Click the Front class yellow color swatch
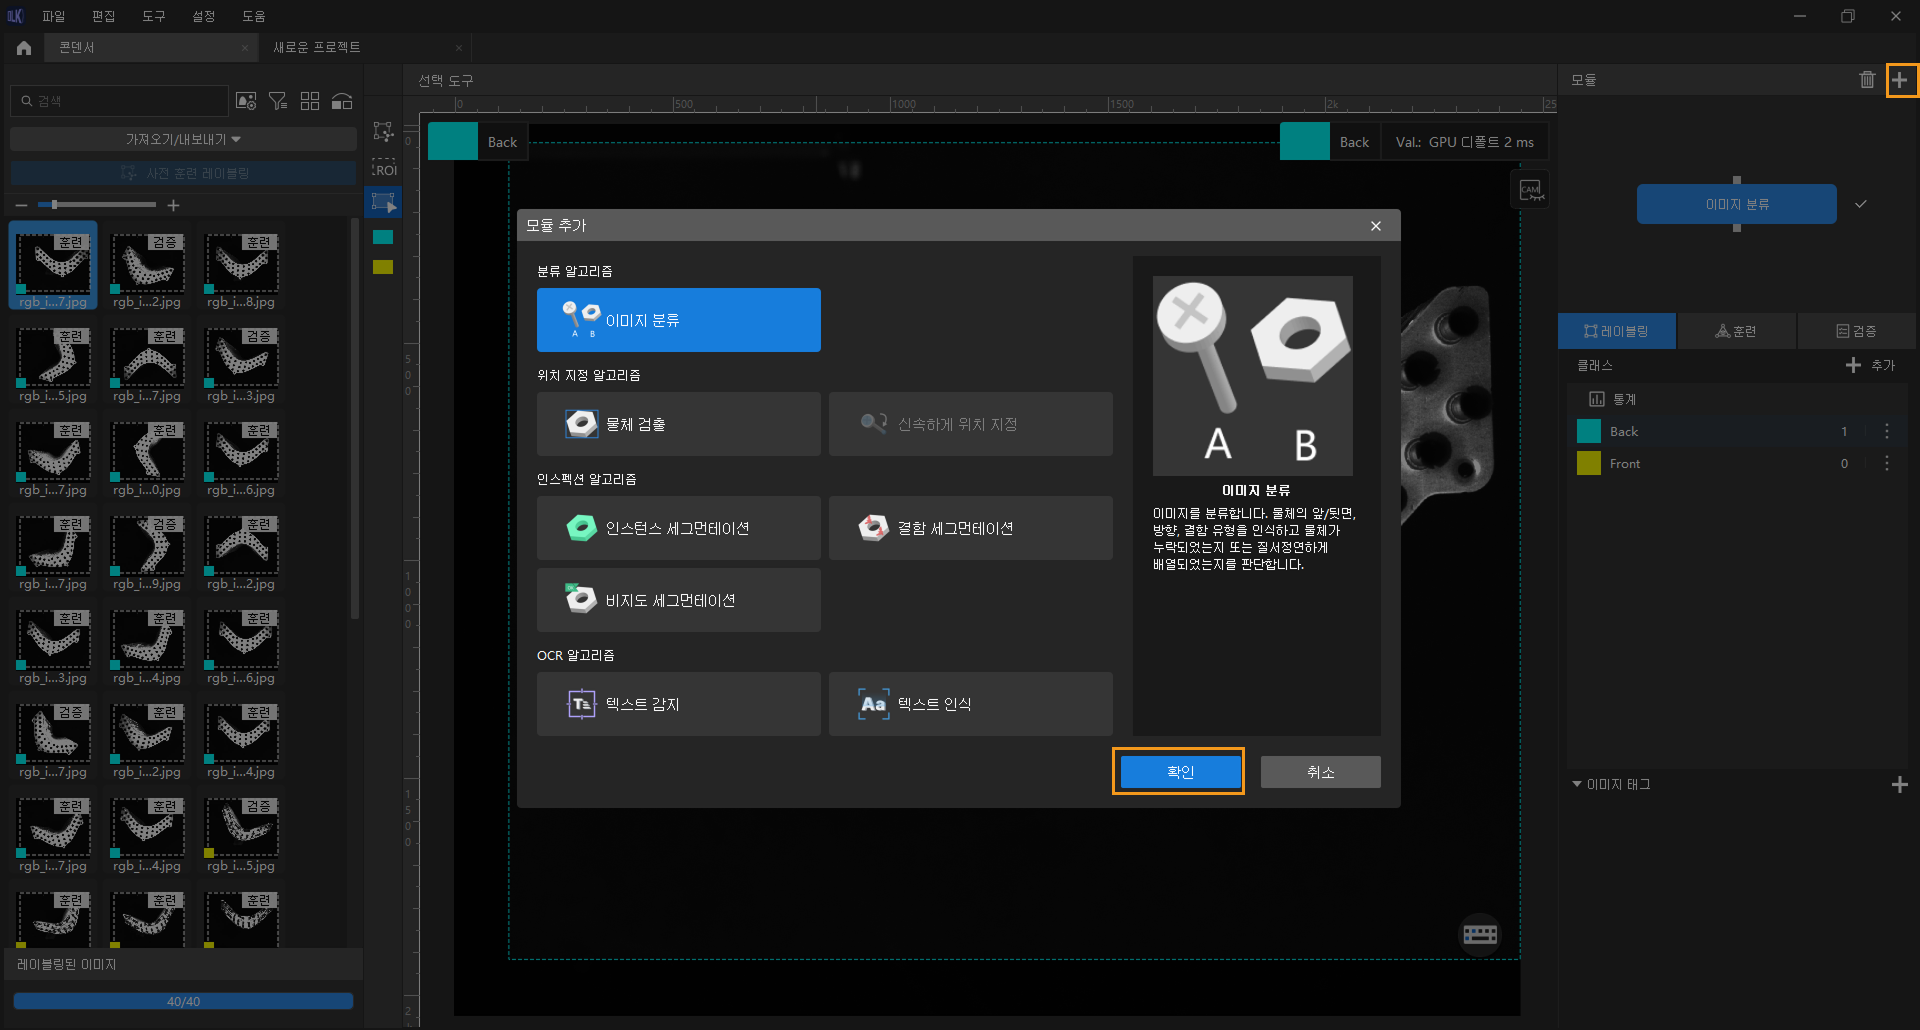 point(1589,463)
